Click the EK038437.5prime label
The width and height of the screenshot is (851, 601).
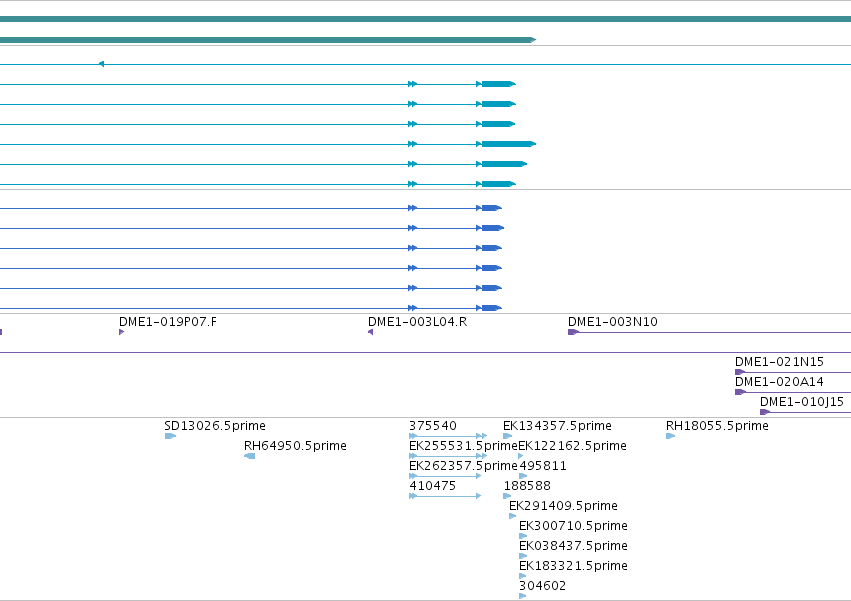click(x=573, y=546)
